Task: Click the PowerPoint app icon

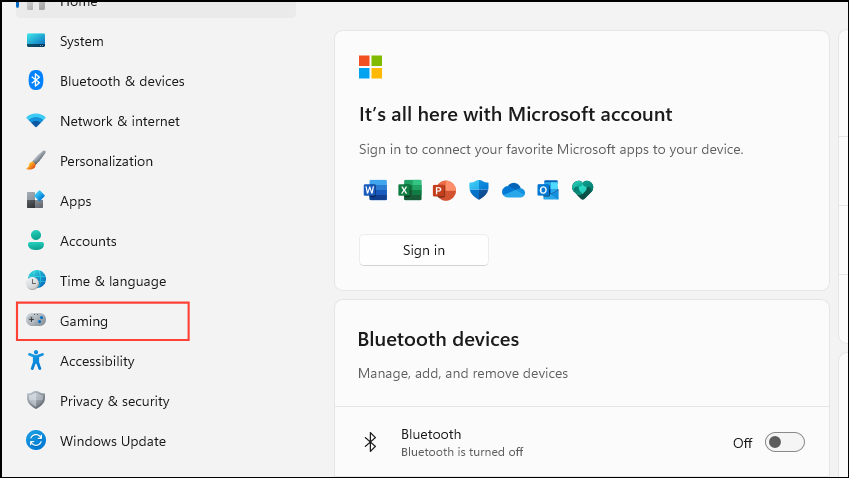Action: pyautogui.click(x=445, y=190)
